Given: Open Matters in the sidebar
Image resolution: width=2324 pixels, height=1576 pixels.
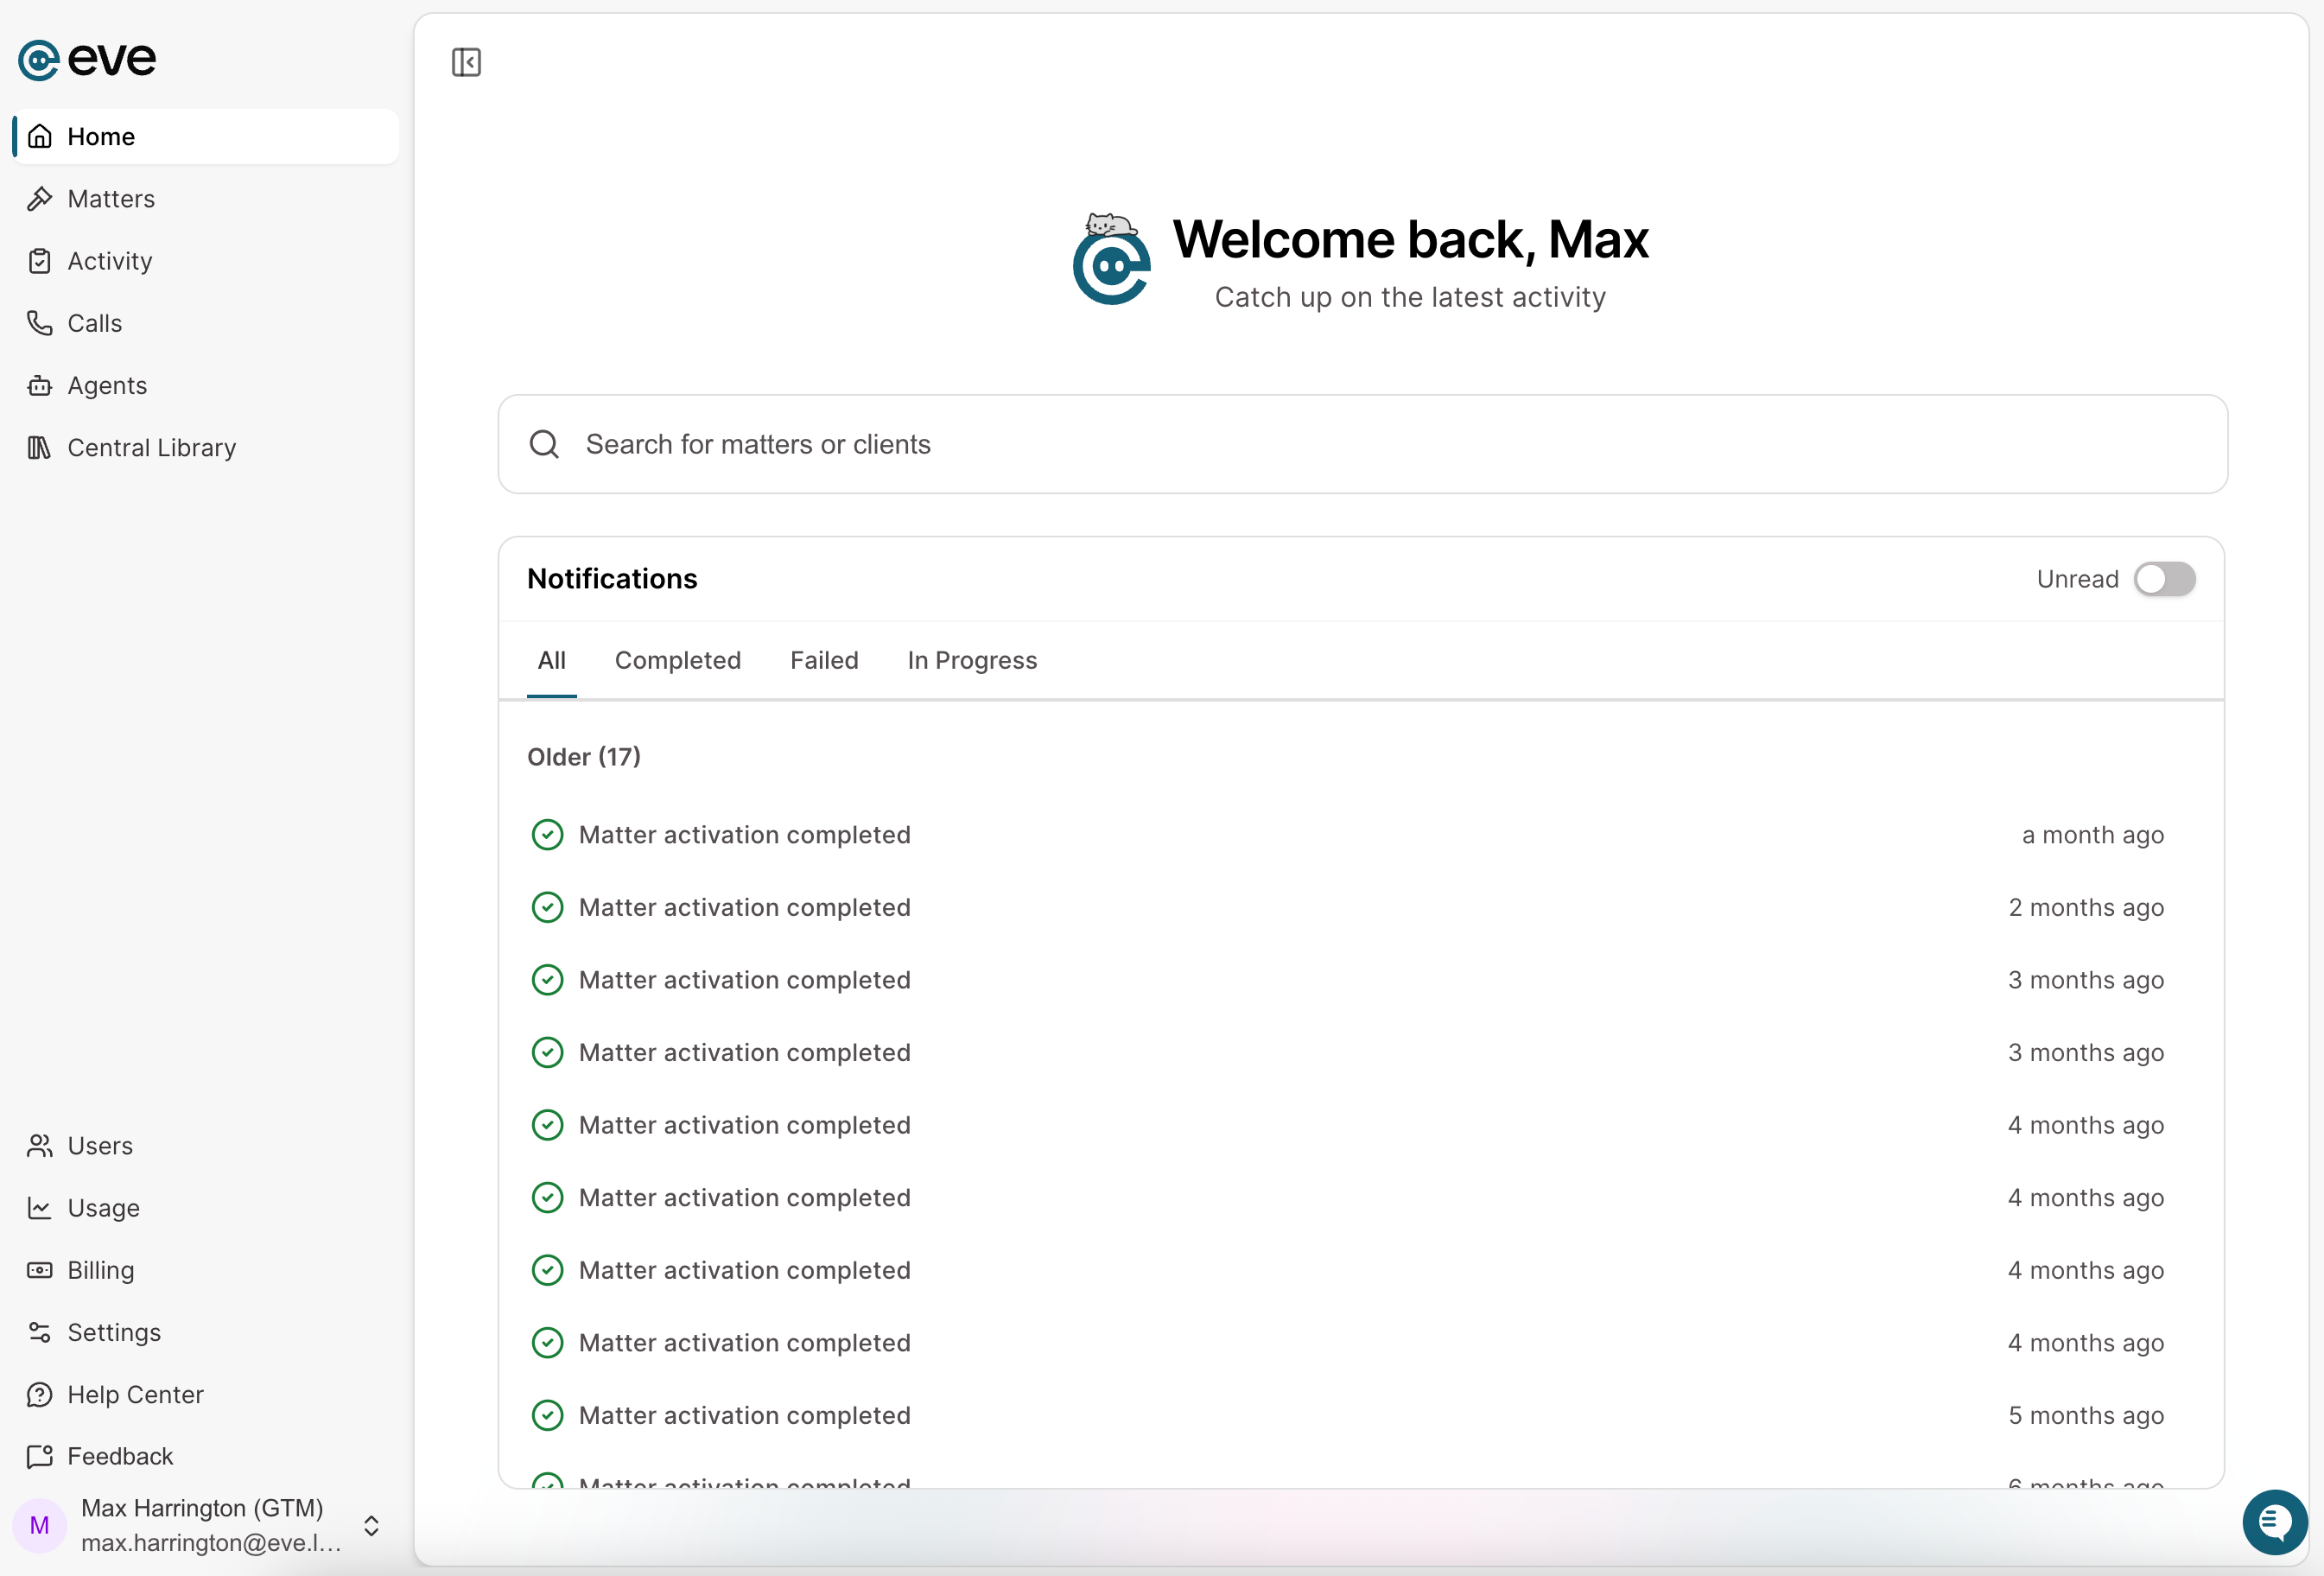Looking at the screenshot, I should [x=205, y=198].
